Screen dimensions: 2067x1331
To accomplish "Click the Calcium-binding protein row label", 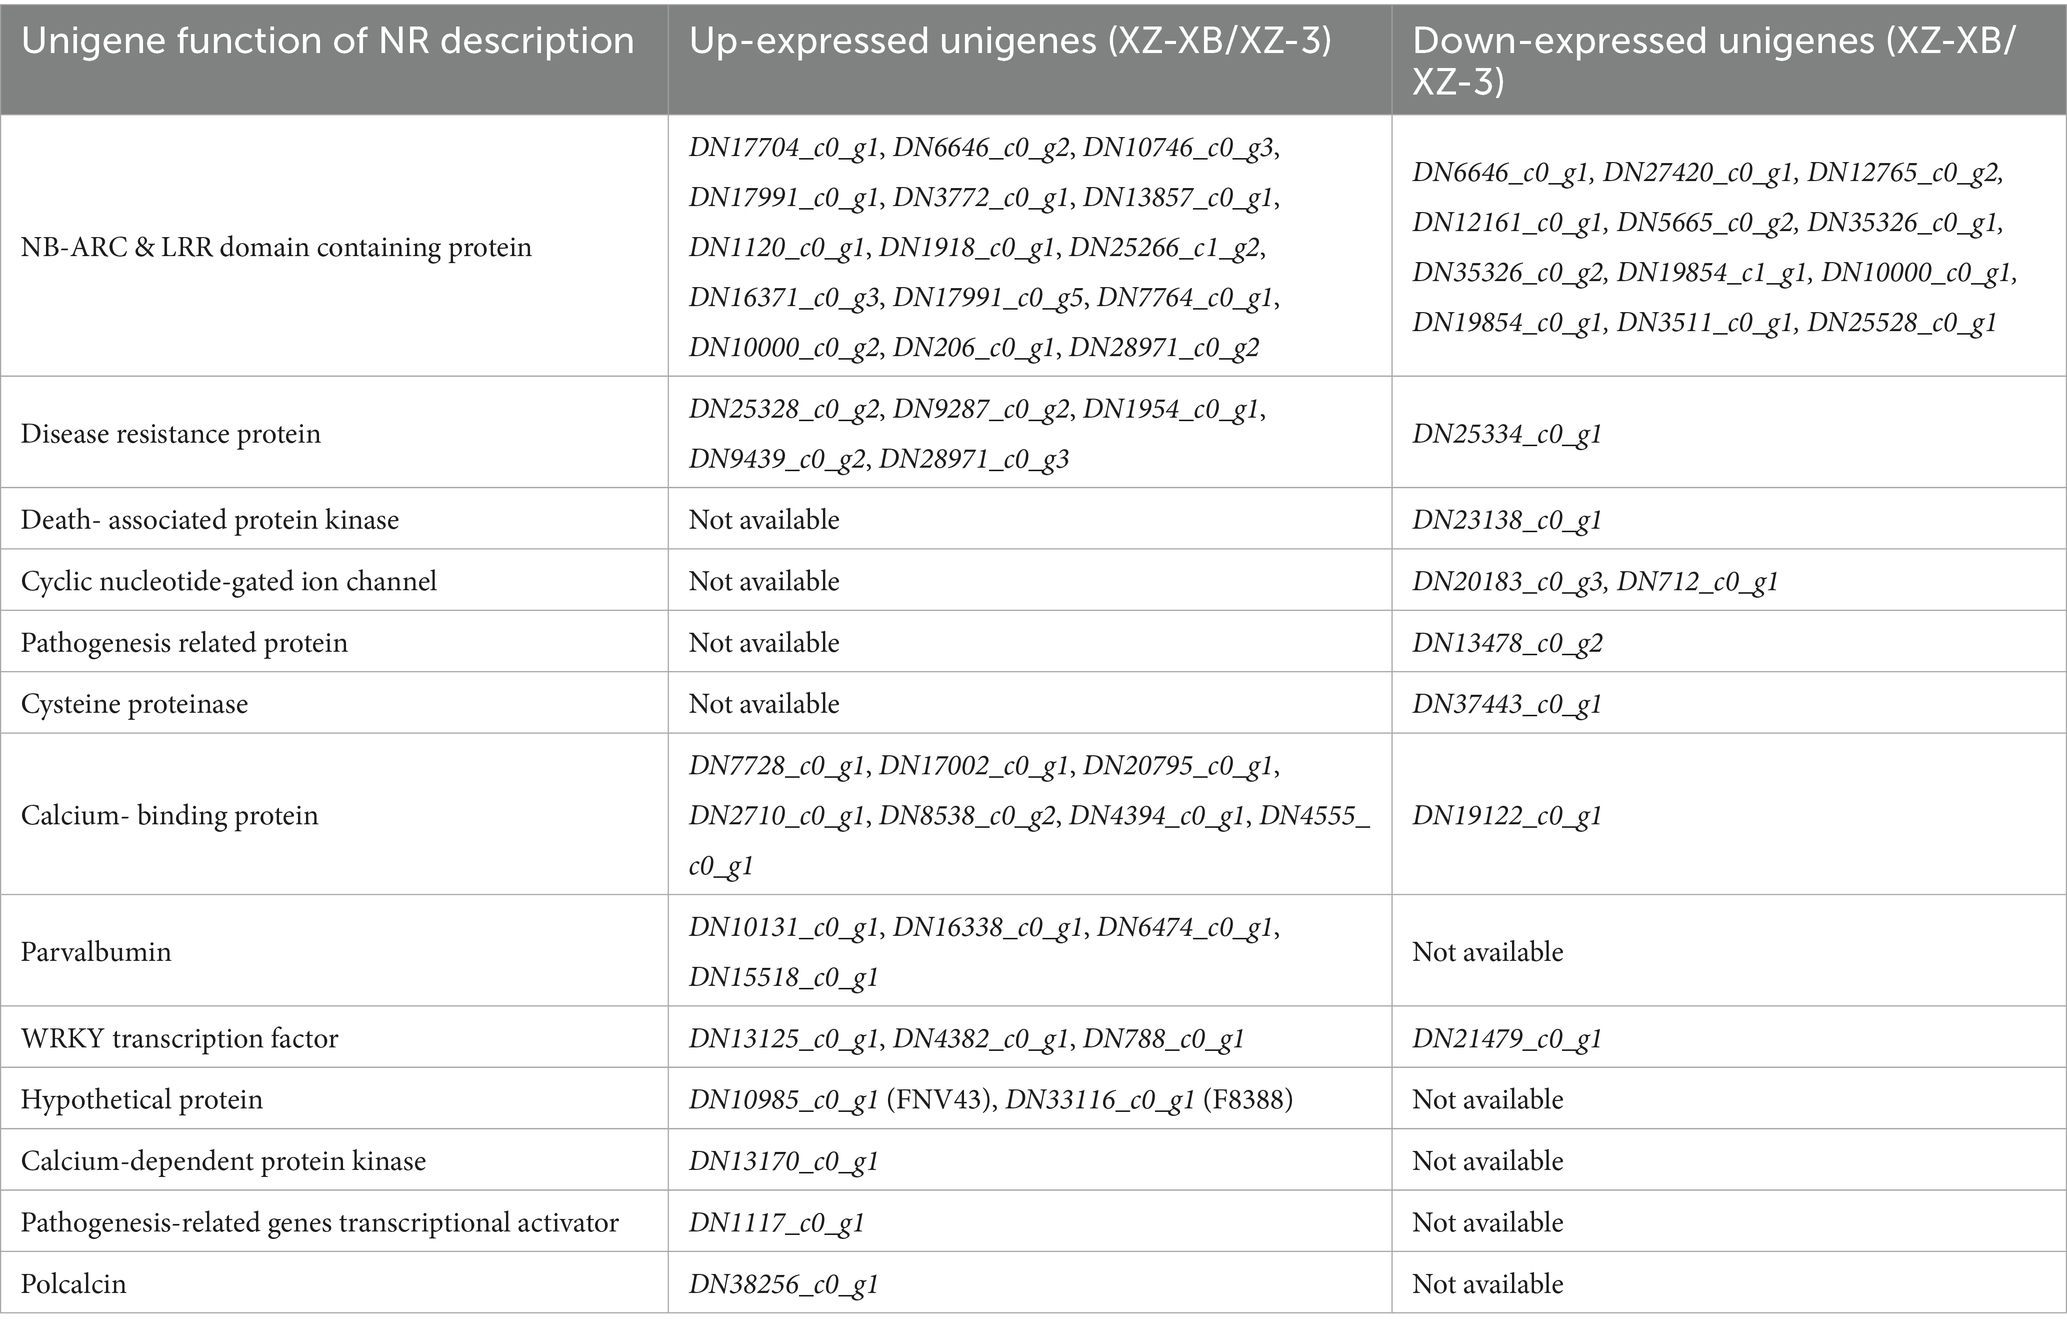I will pyautogui.click(x=170, y=815).
